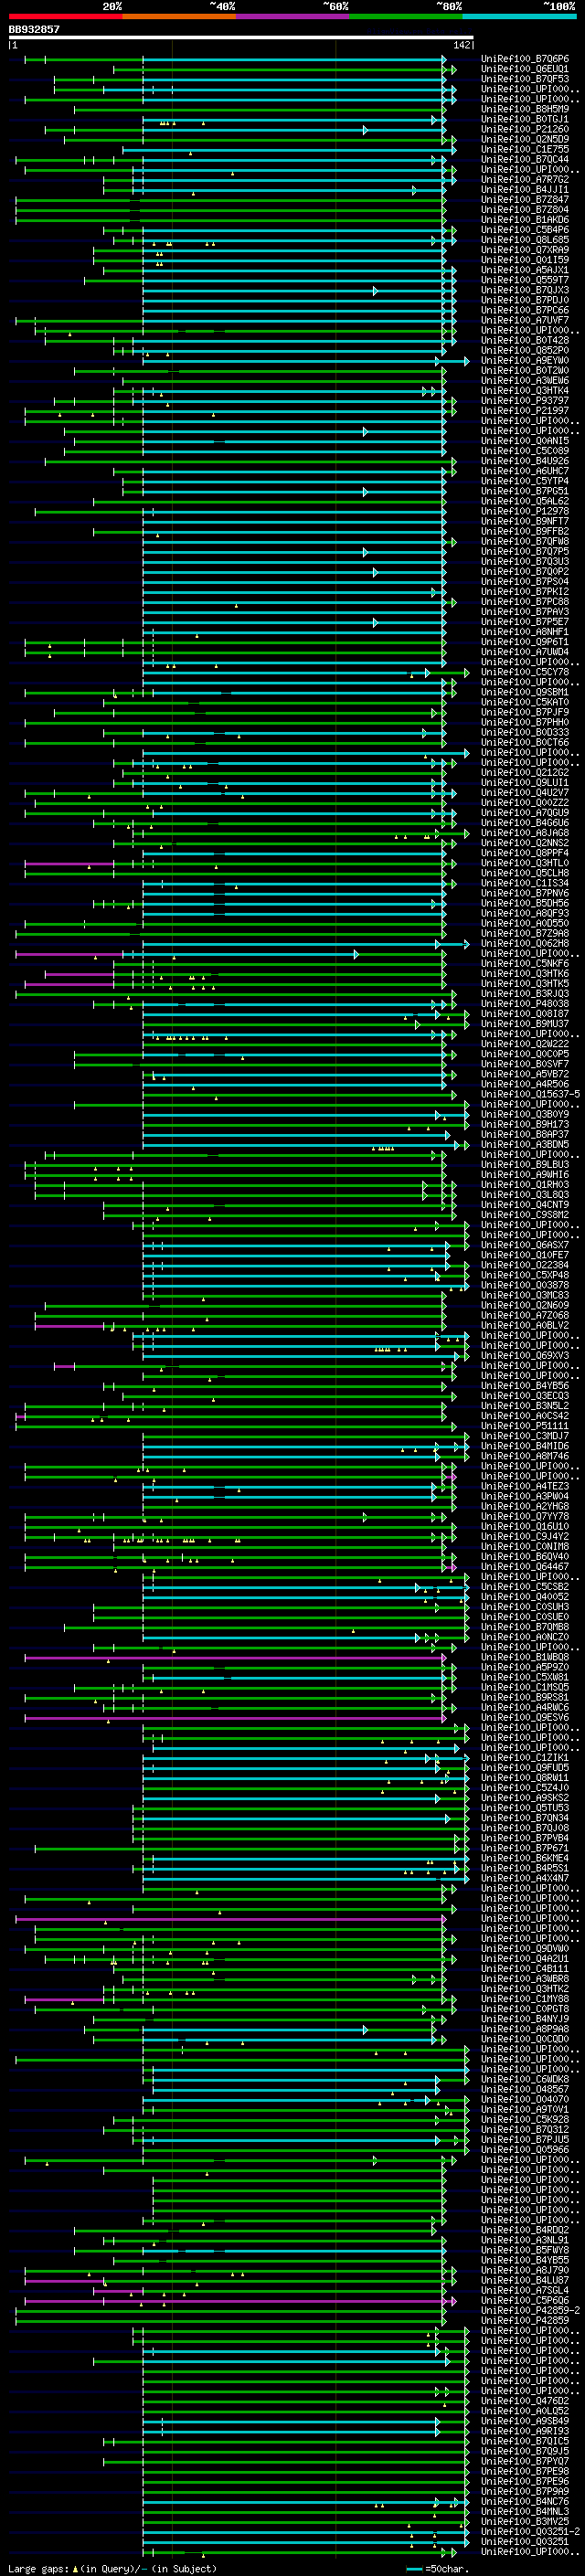
Task: Select the UniRef100_B4NC76 label
Action: pos(525,2502)
